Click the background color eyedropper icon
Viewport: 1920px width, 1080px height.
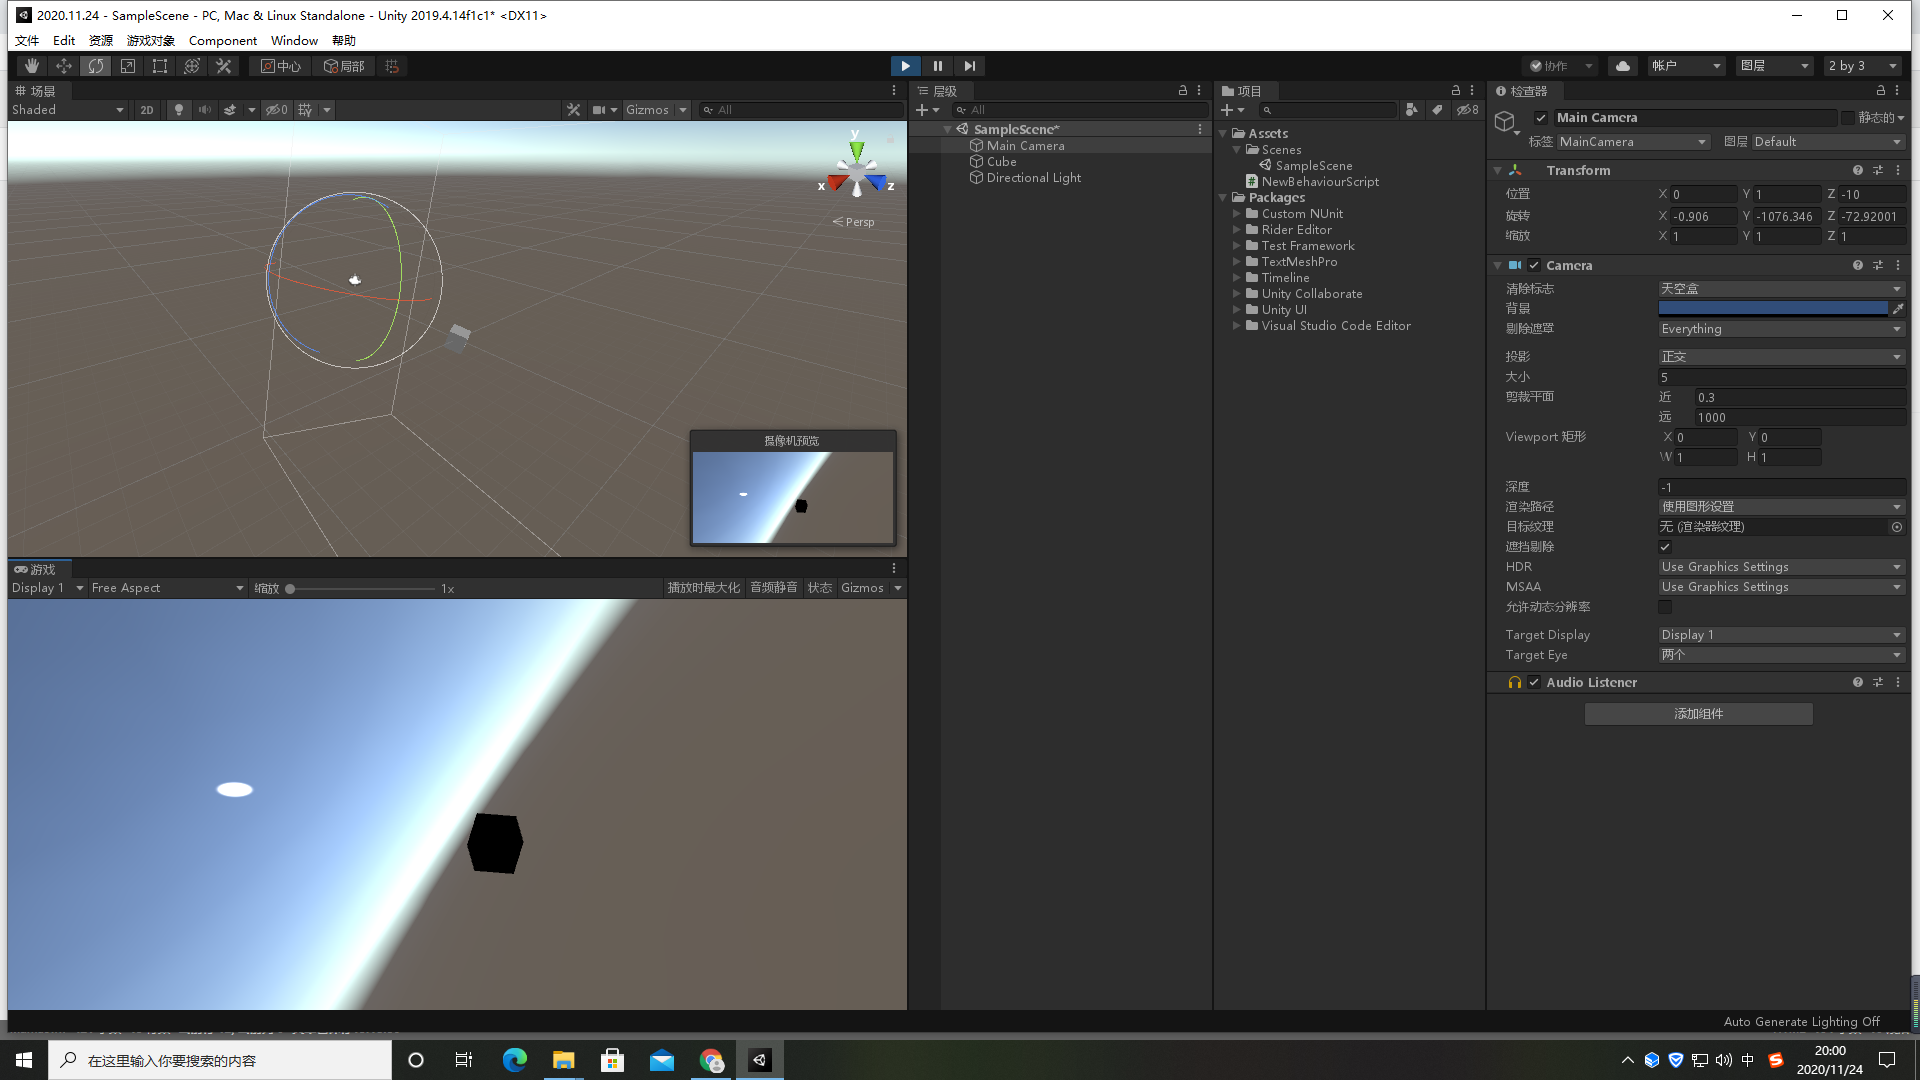1897,309
